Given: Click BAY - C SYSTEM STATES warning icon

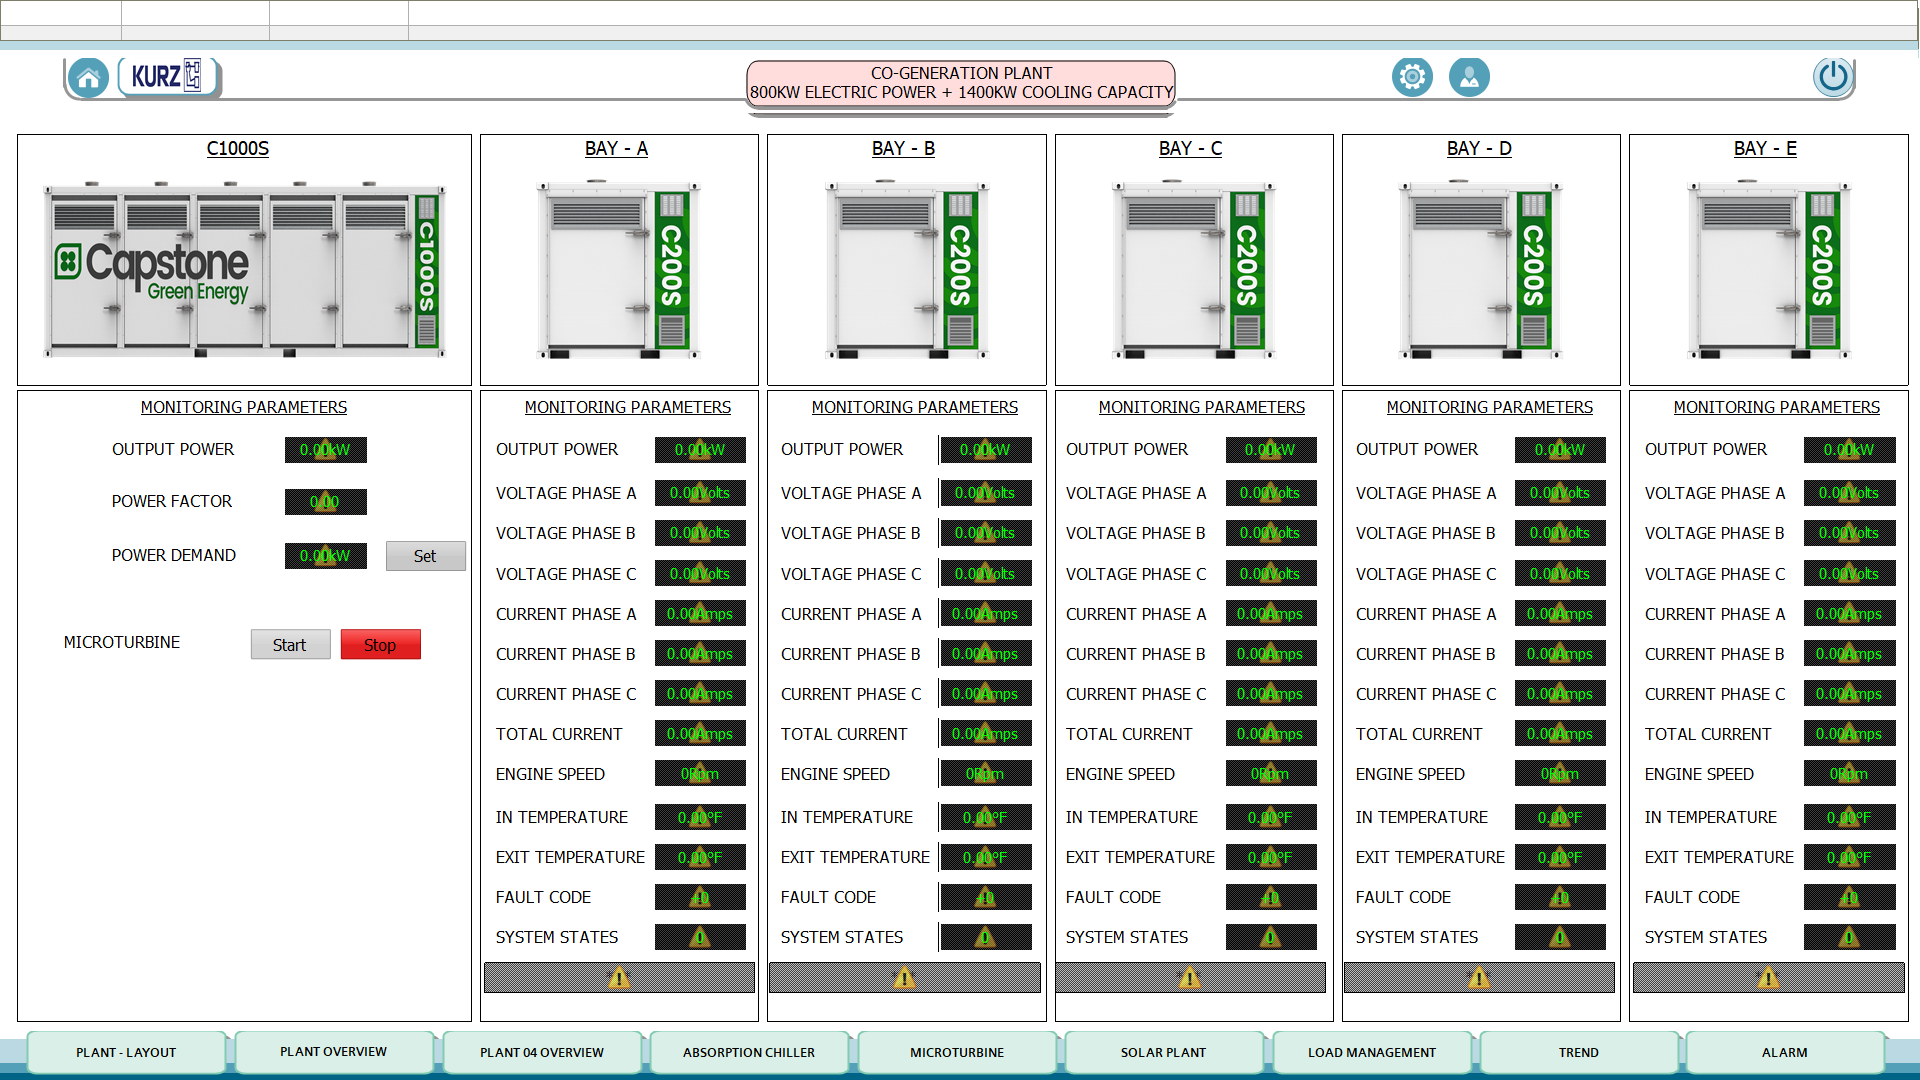Looking at the screenshot, I should point(1270,937).
